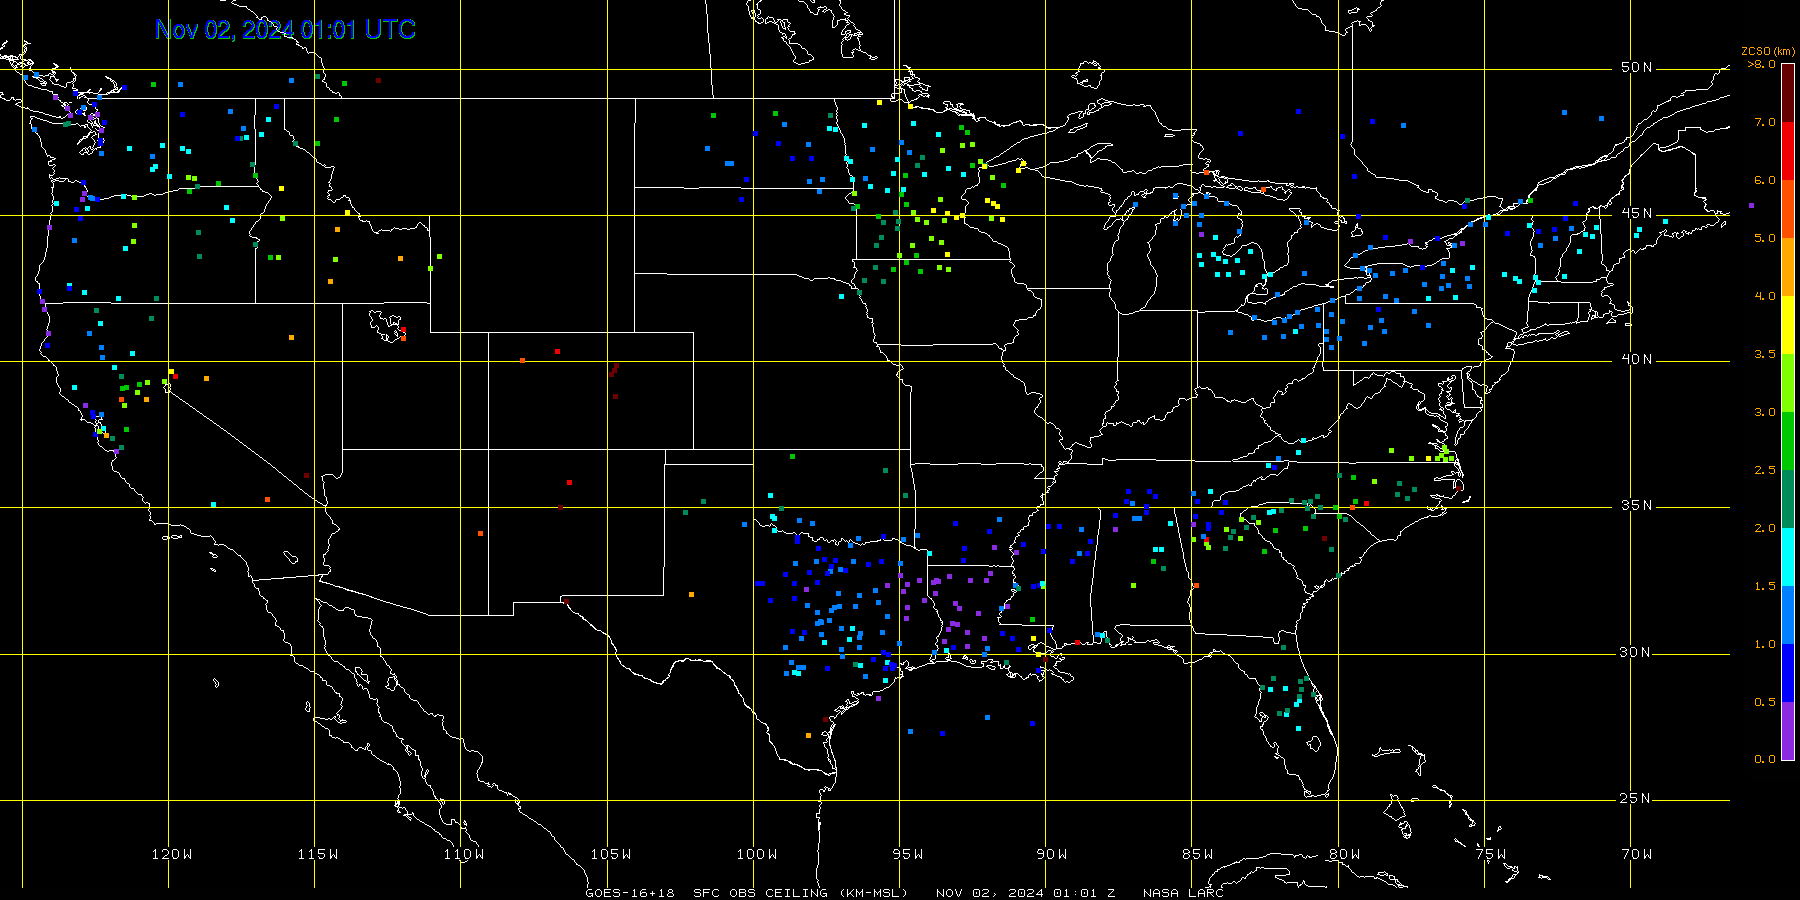Select the 3.5 colorbar tick label
Screen dimensions: 1800x900
click(x=1765, y=355)
